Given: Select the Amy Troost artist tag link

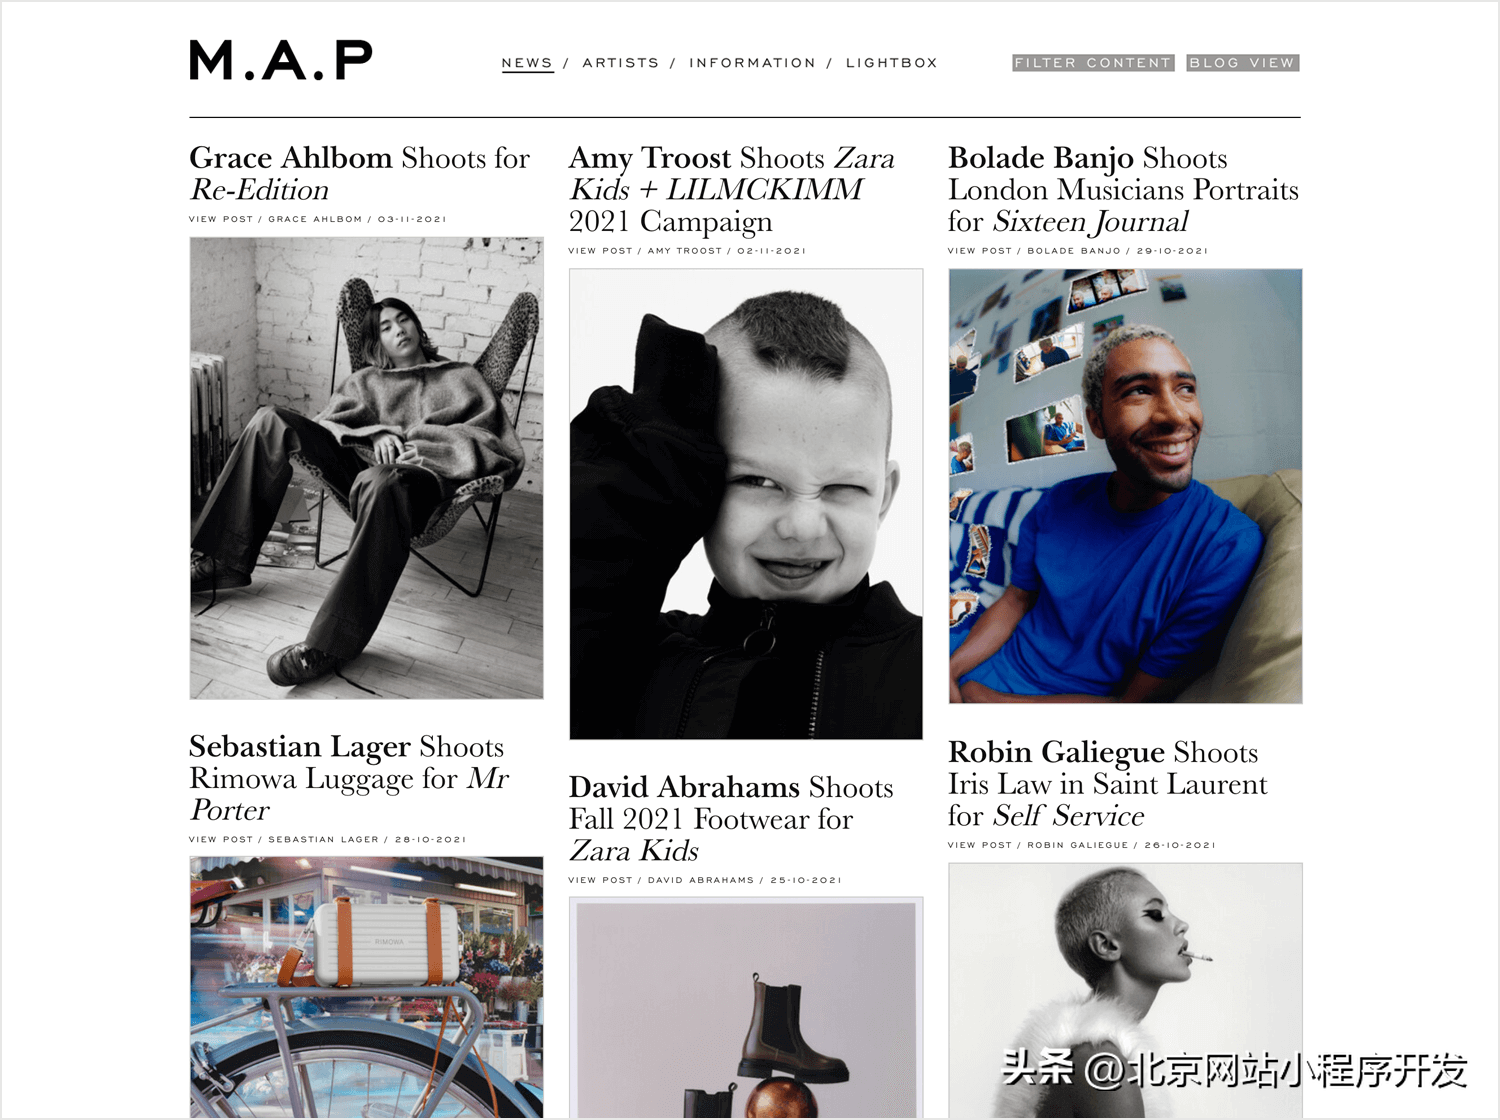Looking at the screenshot, I should [x=685, y=251].
